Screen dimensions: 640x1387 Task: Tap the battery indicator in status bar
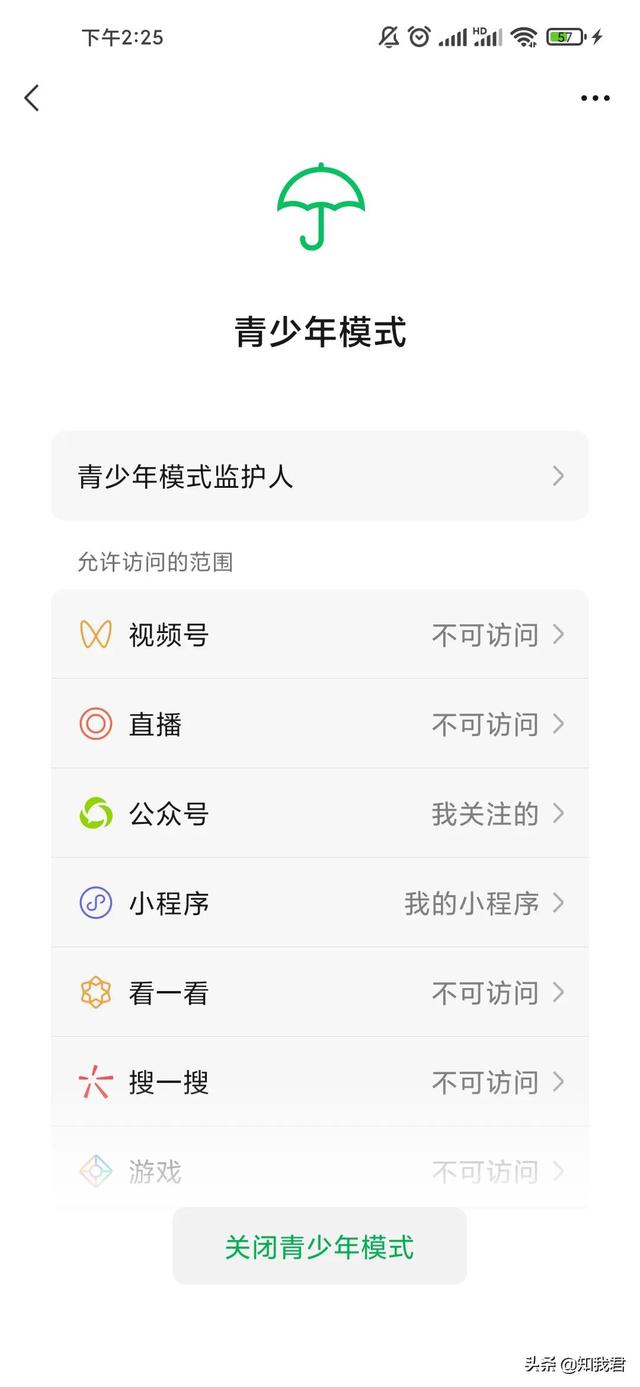566,37
